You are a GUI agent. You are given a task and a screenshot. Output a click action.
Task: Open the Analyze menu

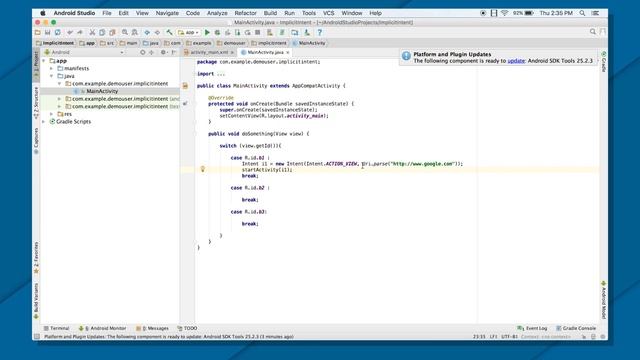coord(217,13)
